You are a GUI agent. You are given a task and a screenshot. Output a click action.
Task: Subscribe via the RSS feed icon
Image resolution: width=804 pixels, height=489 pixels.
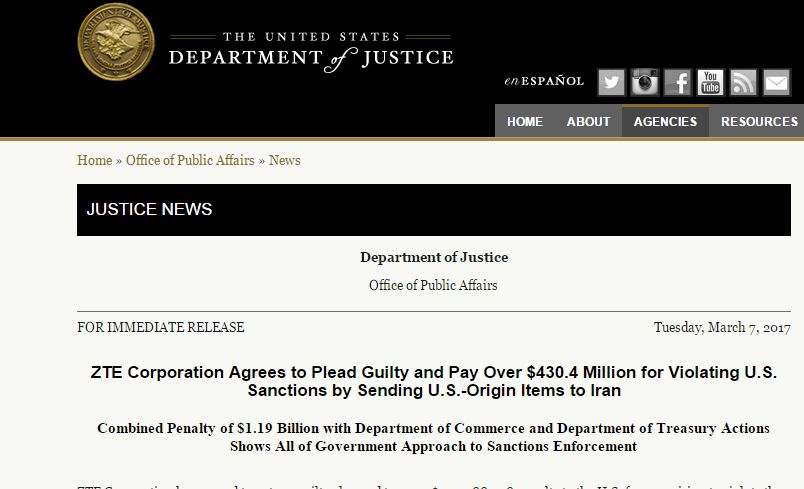pos(743,82)
